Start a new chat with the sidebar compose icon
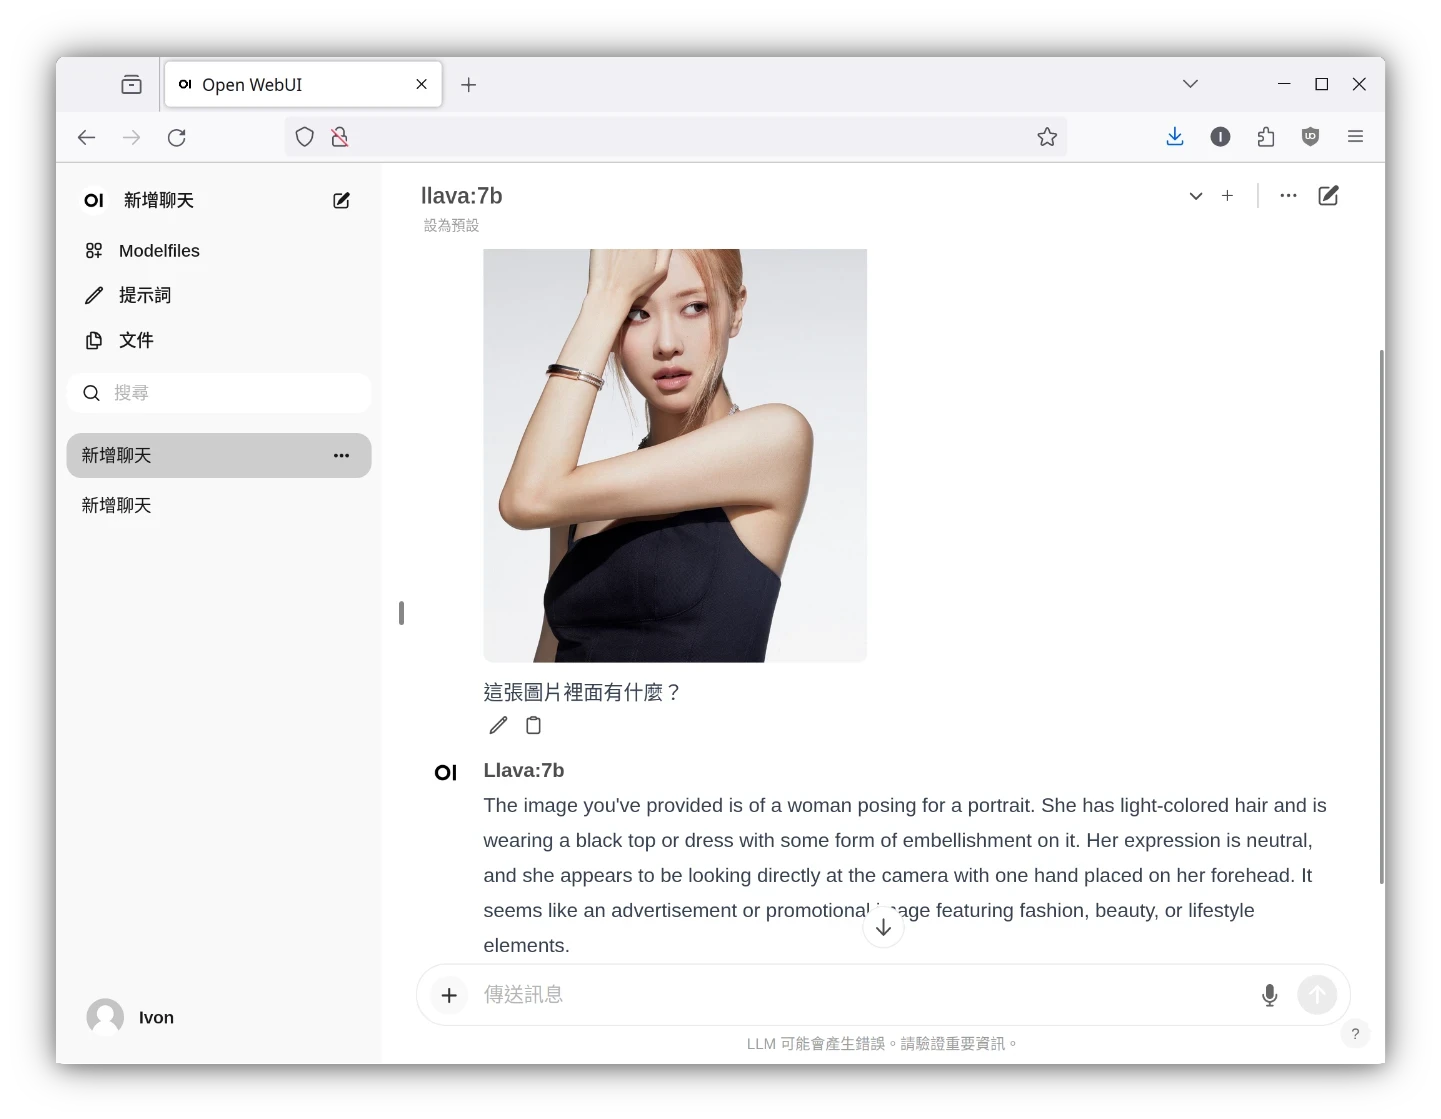This screenshot has height=1119, width=1441. pos(341,201)
